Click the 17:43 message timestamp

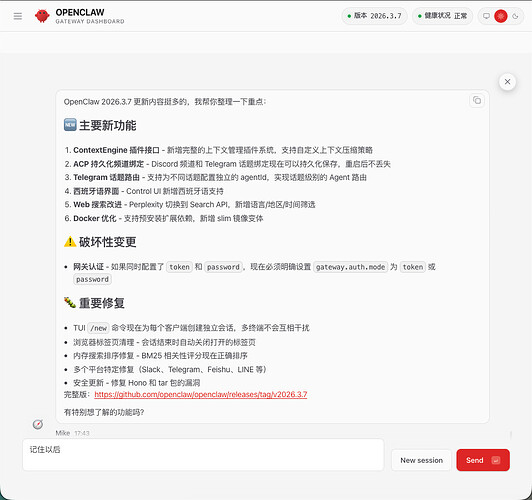pyautogui.click(x=82, y=433)
